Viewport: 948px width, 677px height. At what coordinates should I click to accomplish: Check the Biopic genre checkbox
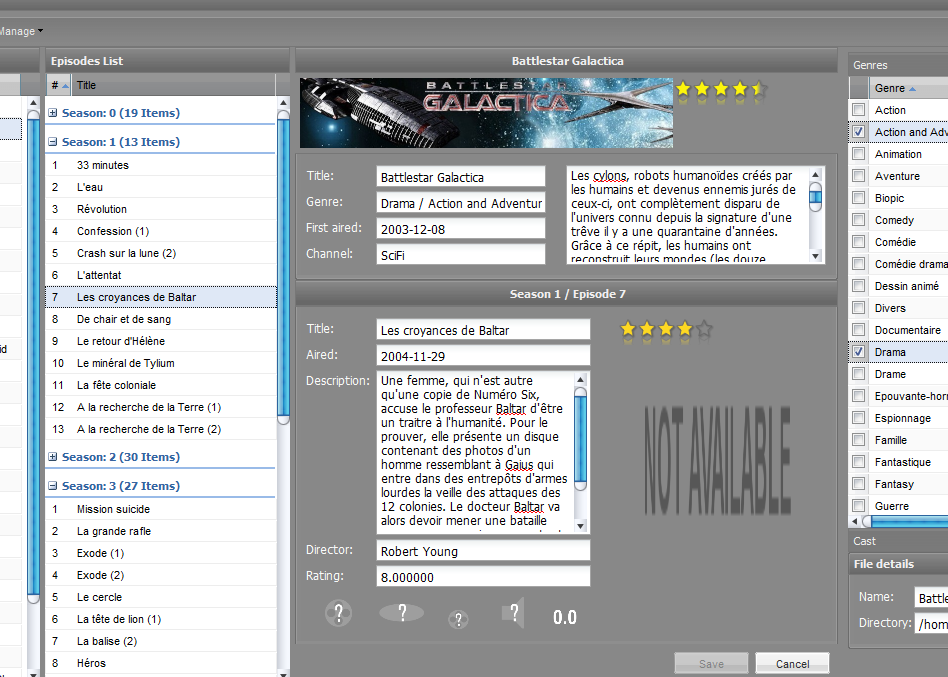(859, 198)
